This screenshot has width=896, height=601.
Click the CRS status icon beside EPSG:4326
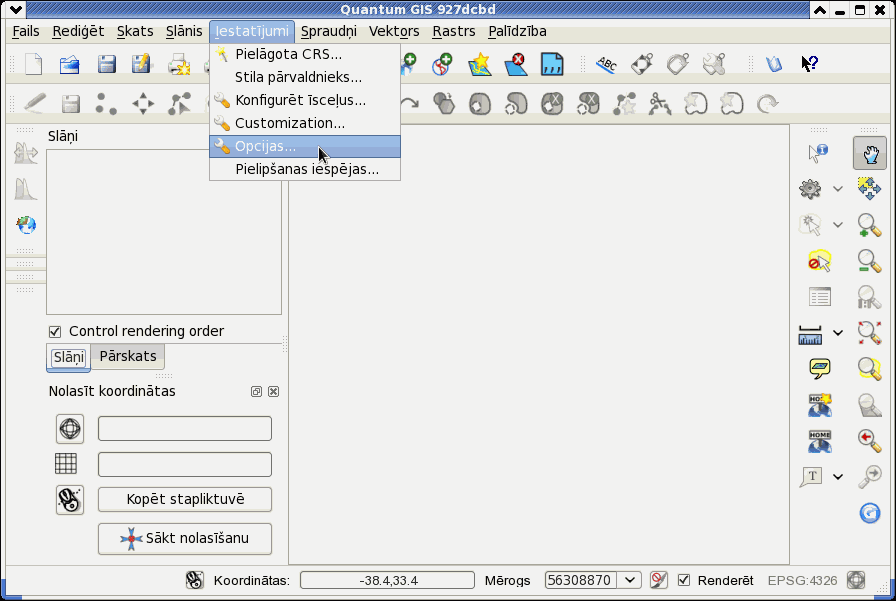click(x=856, y=580)
